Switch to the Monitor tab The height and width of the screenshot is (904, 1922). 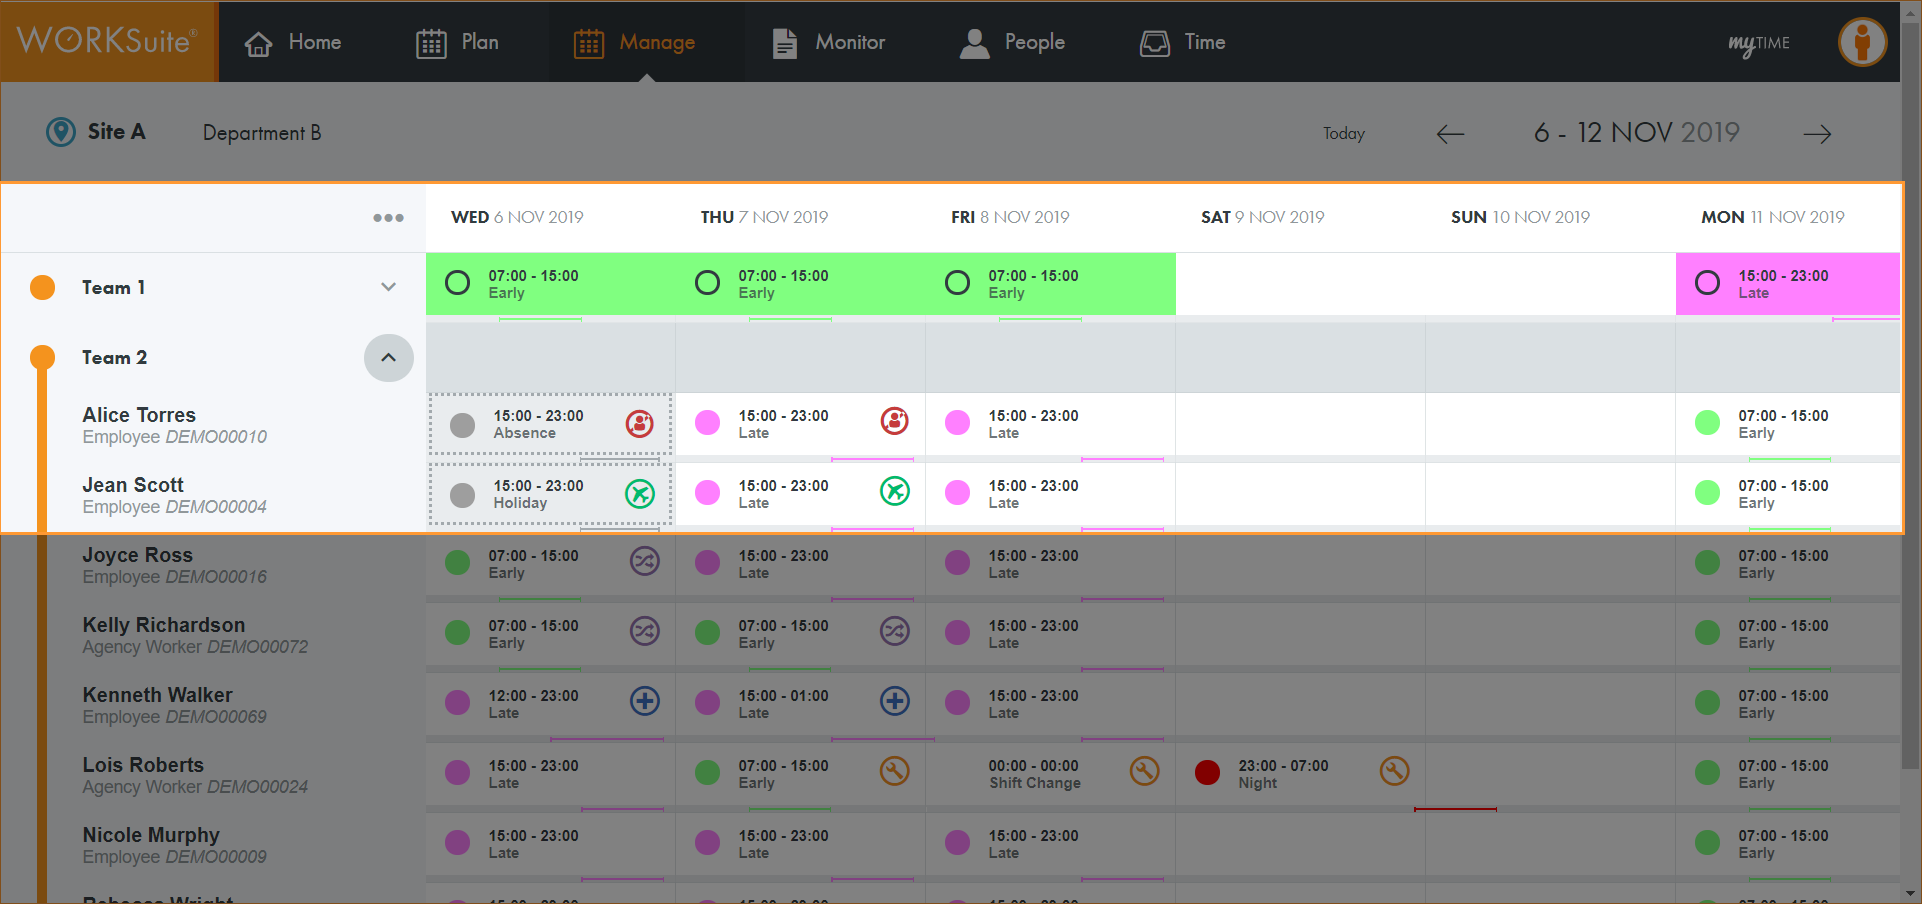[829, 42]
